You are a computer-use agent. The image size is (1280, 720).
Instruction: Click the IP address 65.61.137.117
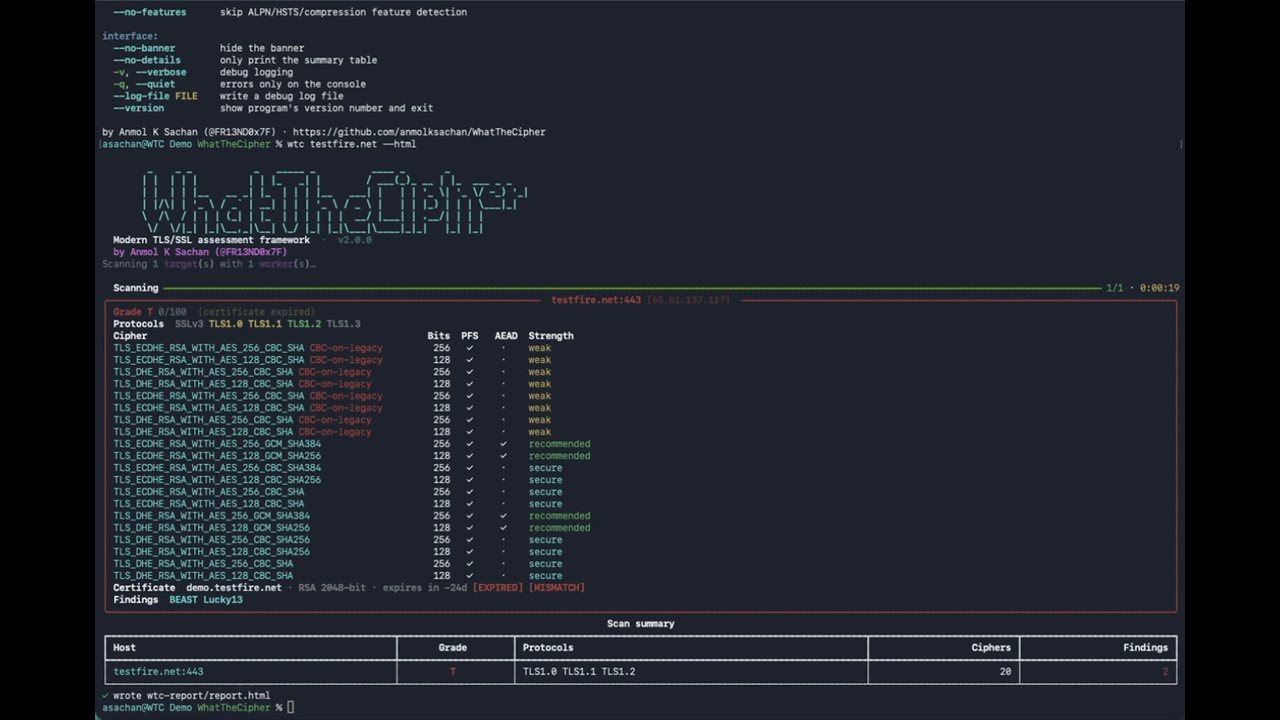tap(688, 300)
